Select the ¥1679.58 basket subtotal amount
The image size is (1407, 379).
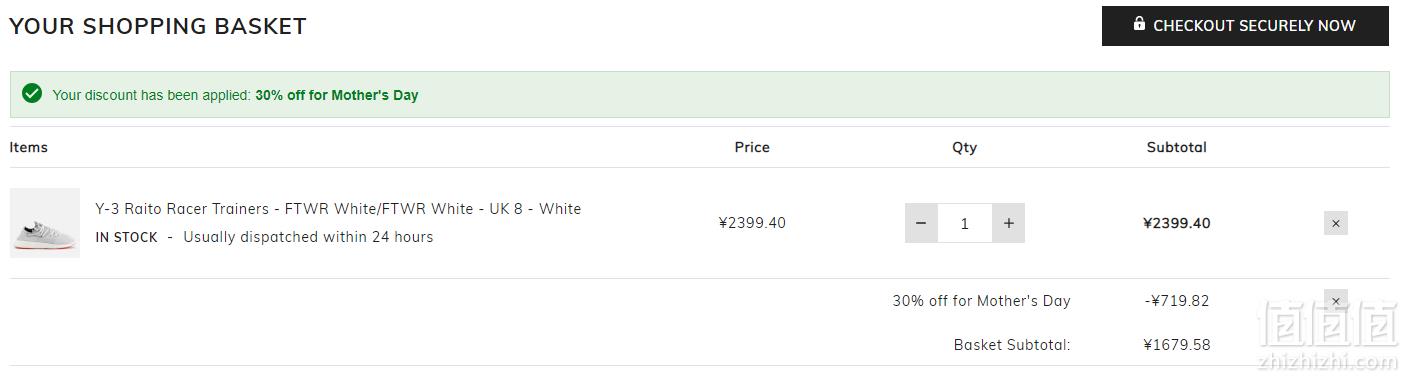click(x=1176, y=345)
